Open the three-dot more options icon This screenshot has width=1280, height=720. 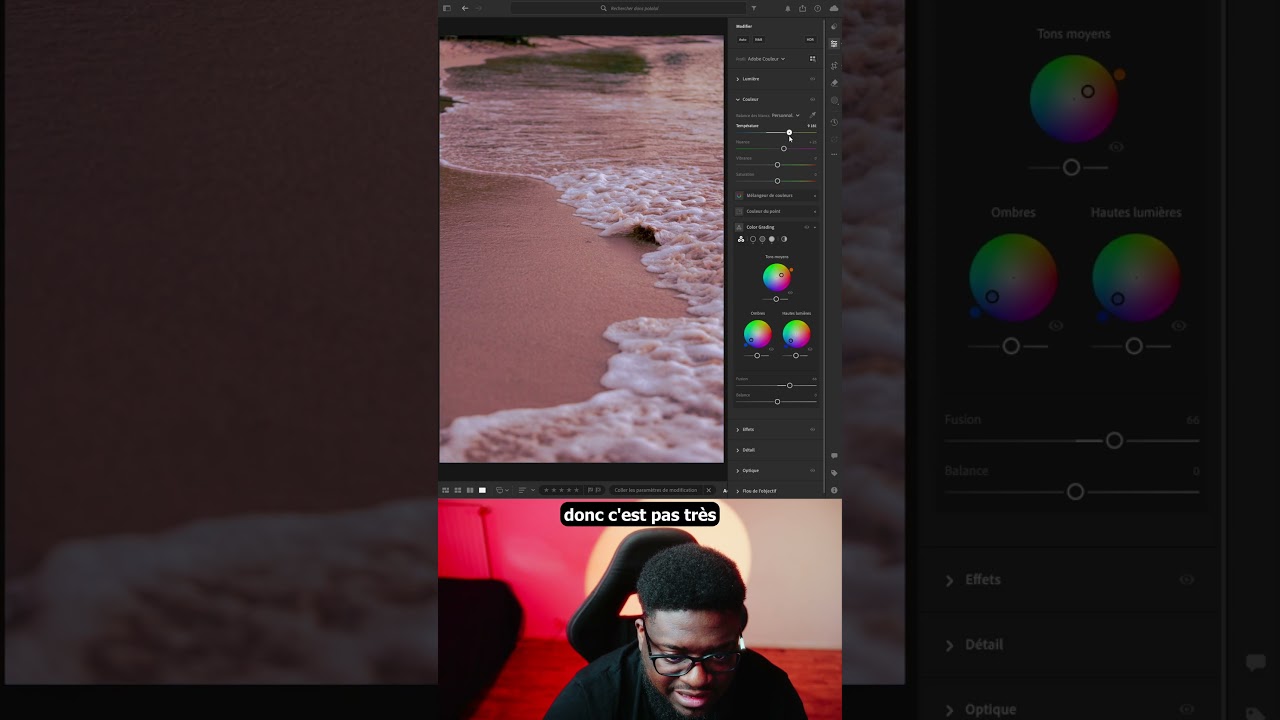coord(834,154)
